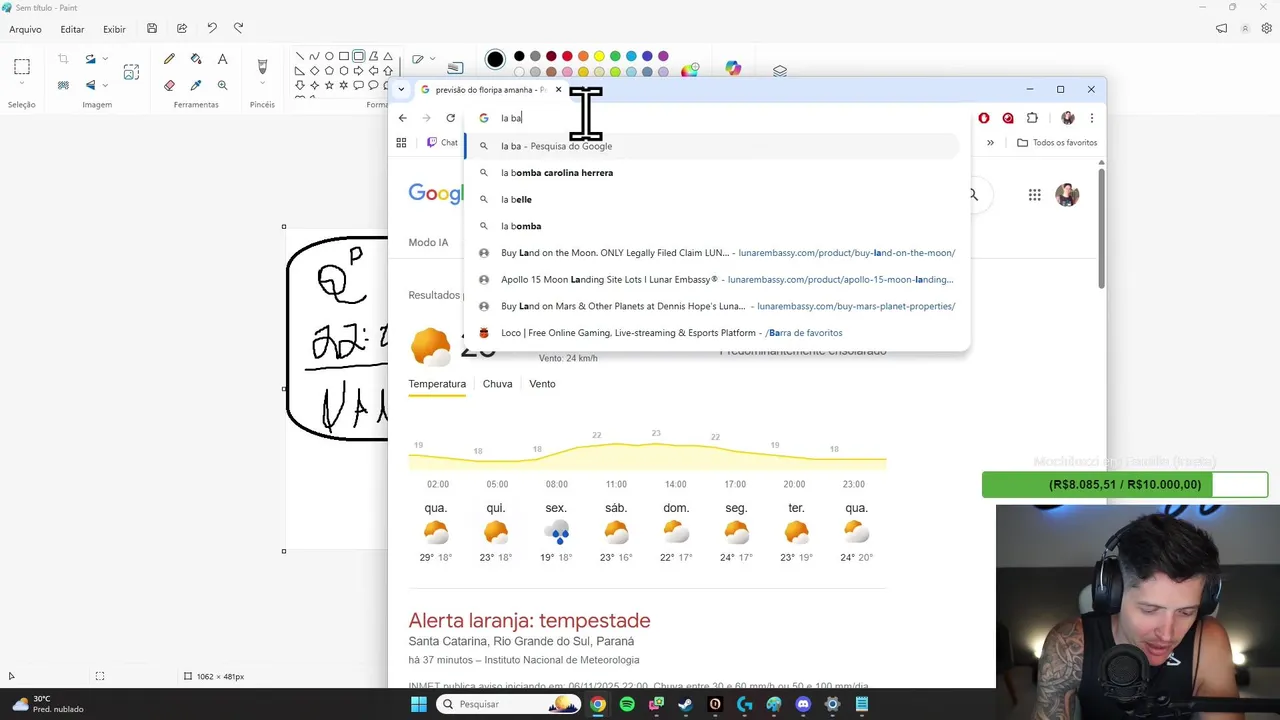
Task: Select the Eraser tool in Paint
Action: tap(169, 85)
